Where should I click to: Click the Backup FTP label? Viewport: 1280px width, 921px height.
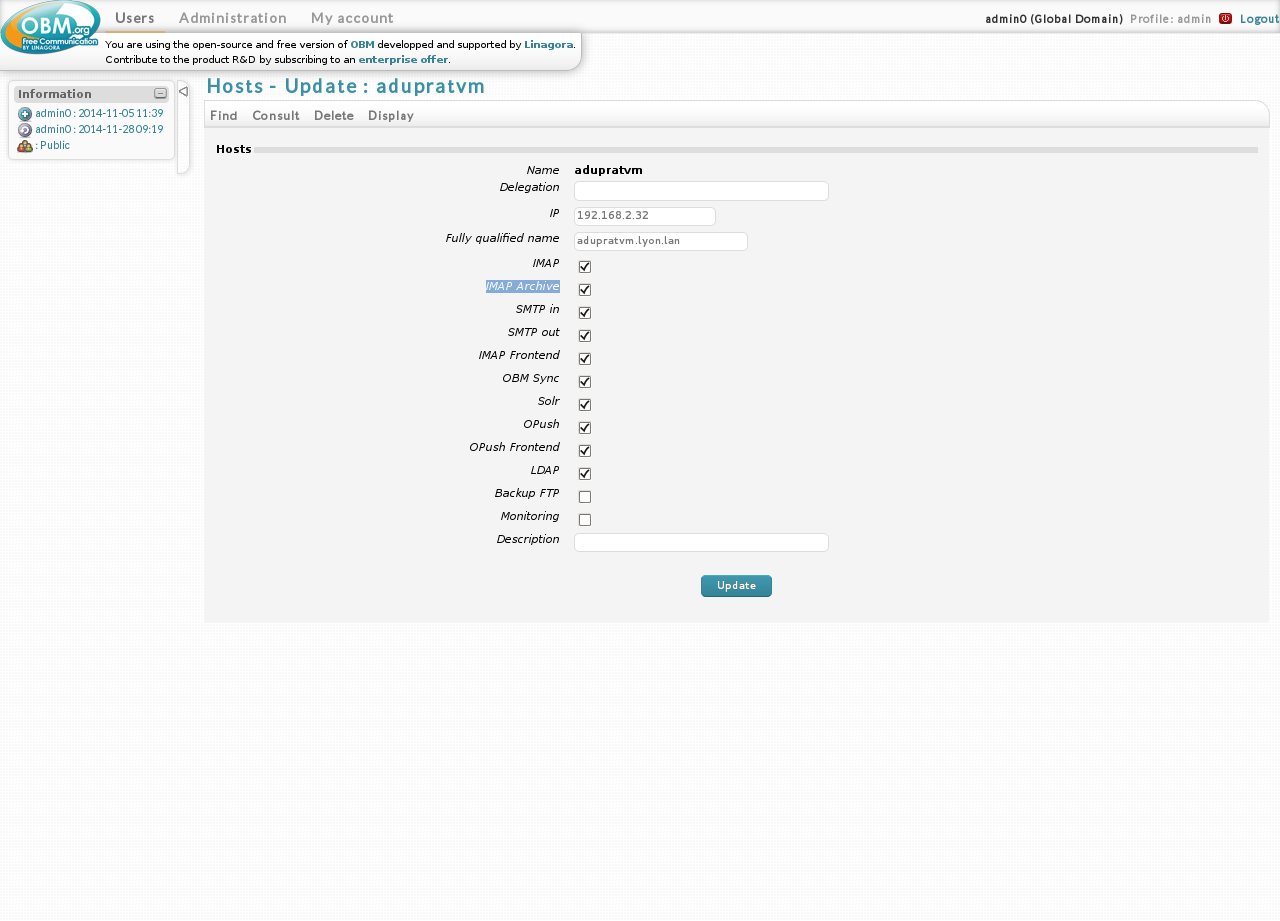click(527, 494)
